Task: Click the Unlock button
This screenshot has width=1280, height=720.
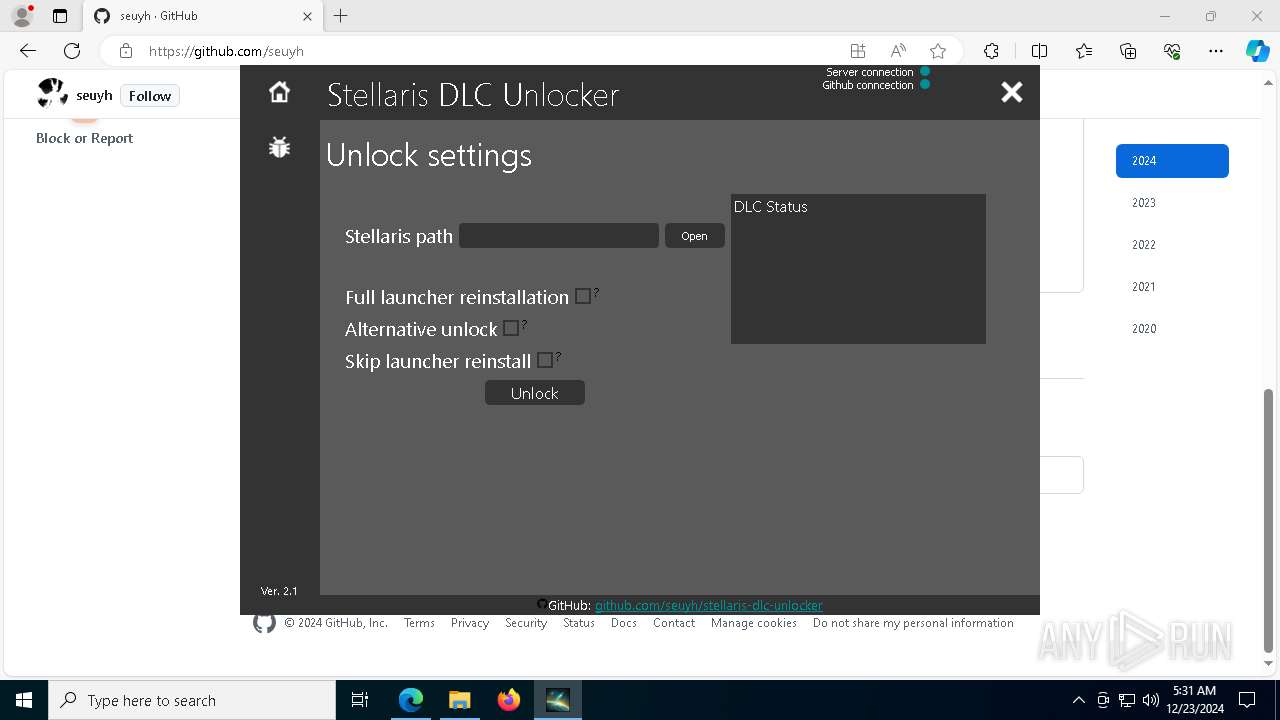Action: click(535, 393)
